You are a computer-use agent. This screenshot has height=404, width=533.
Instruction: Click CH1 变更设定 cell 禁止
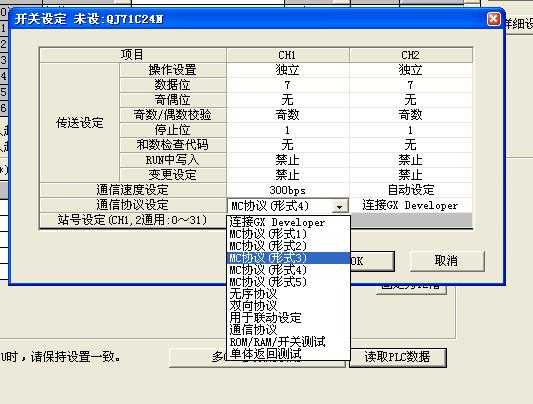pyautogui.click(x=288, y=175)
